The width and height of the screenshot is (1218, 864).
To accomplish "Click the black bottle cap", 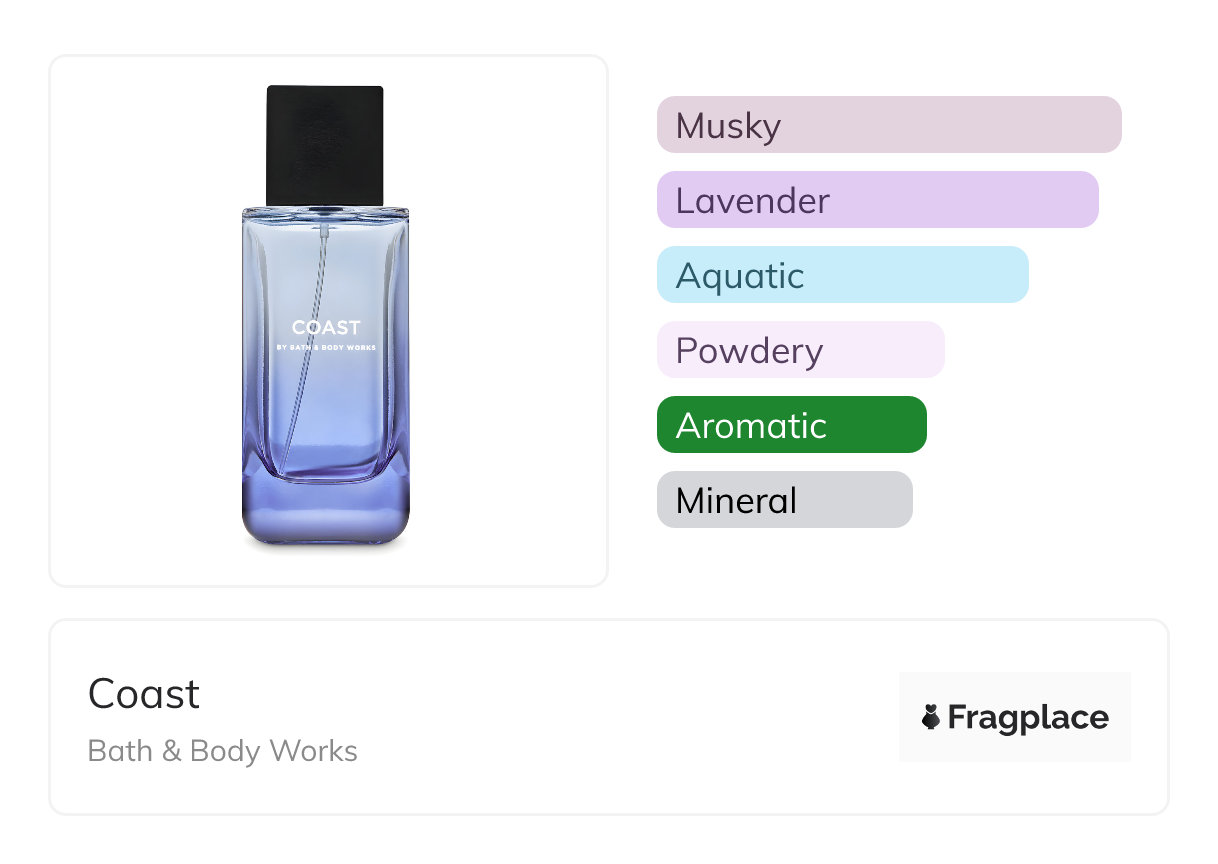I will click(325, 145).
